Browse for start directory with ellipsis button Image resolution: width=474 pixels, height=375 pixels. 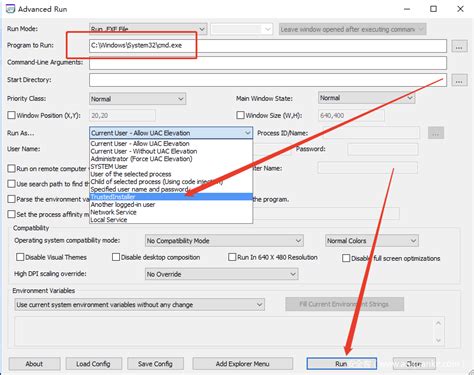click(x=459, y=80)
